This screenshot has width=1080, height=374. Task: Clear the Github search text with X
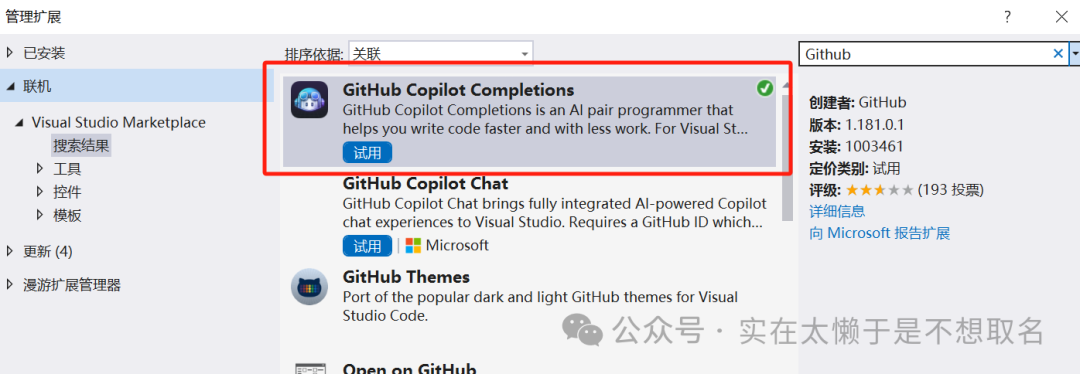point(1058,54)
